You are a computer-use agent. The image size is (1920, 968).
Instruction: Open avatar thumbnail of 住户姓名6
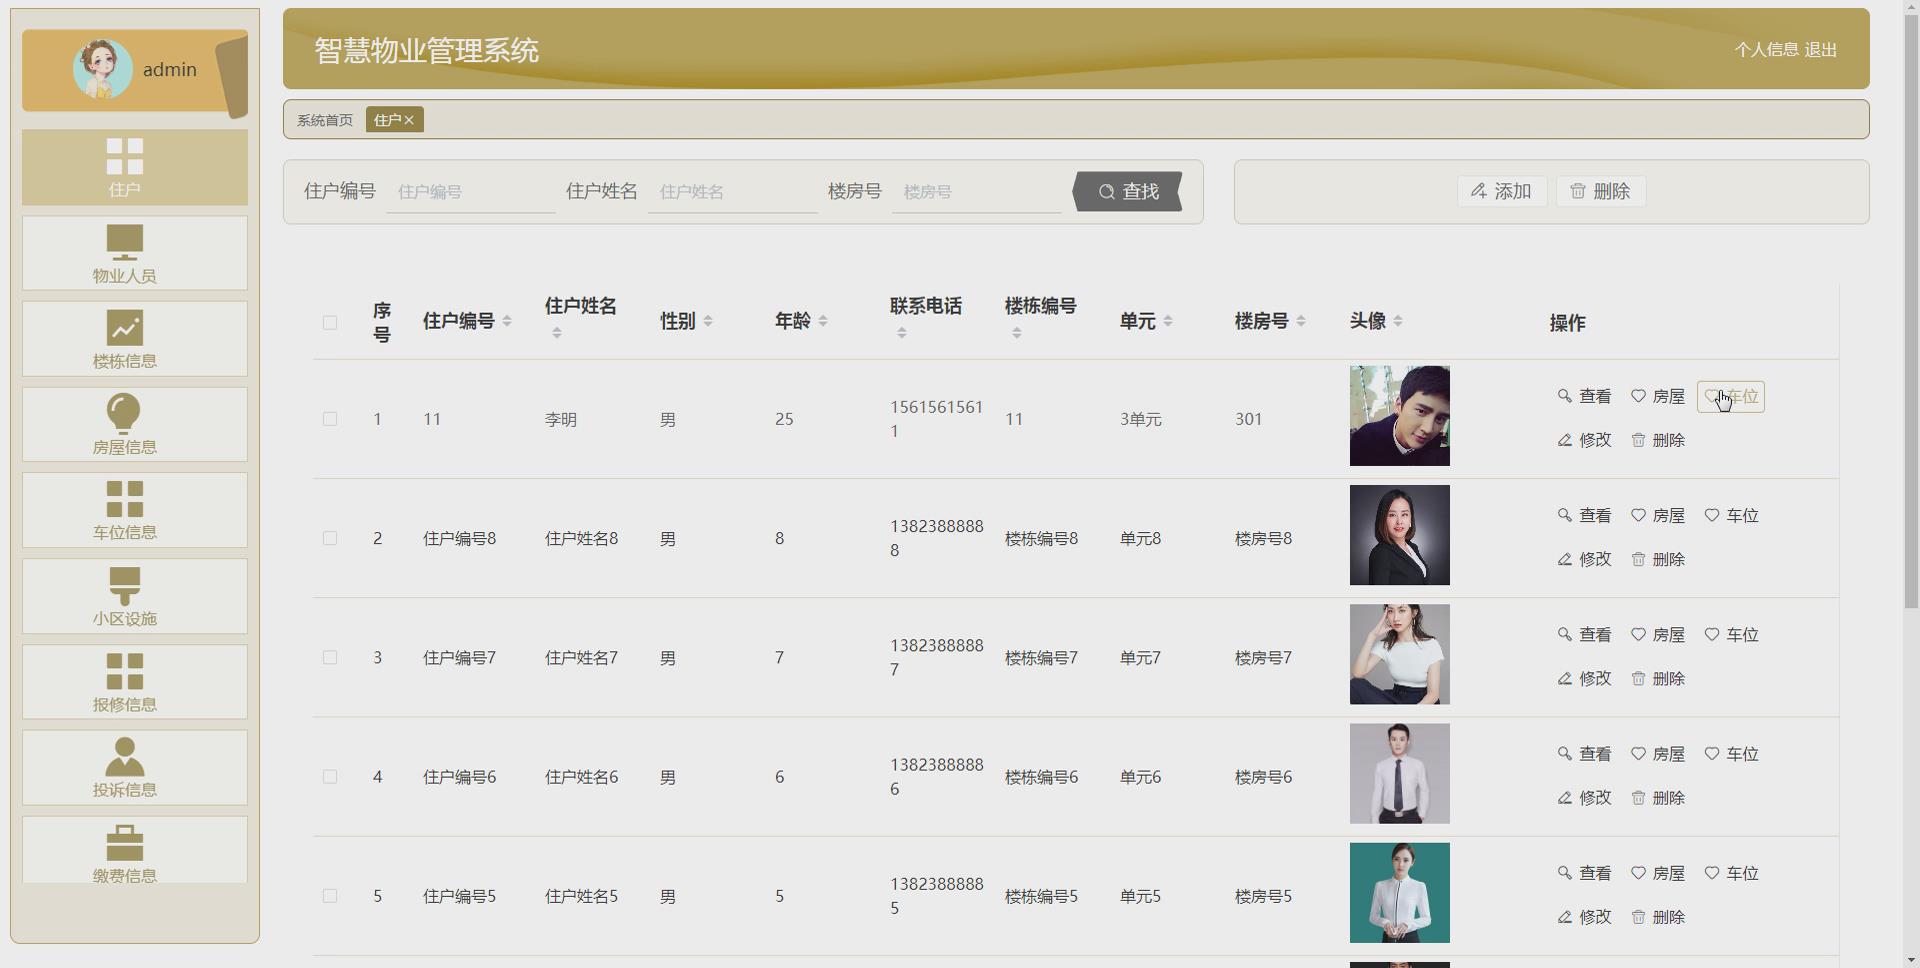pos(1400,774)
